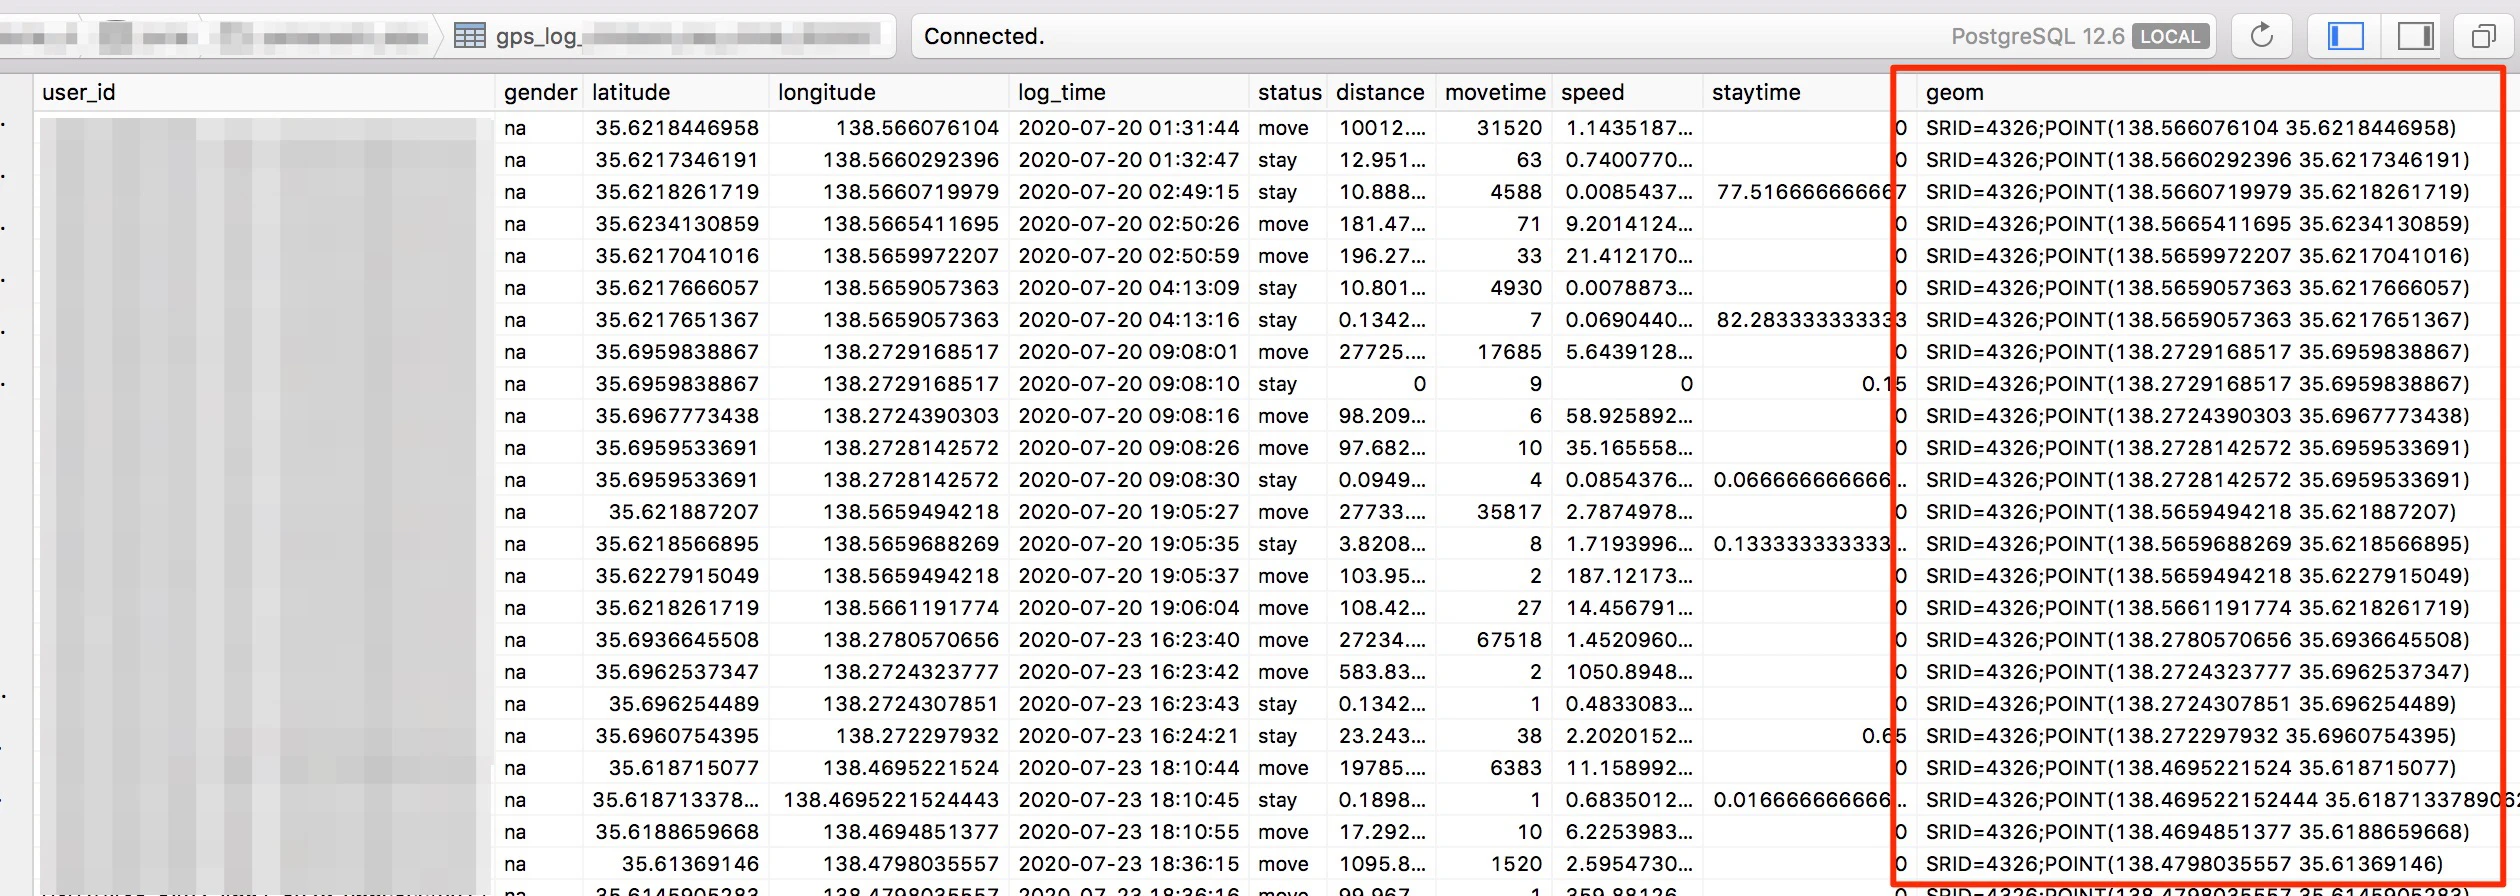Image resolution: width=2520 pixels, height=896 pixels.
Task: Click geom POINT(138.2724390303 35.6967773438)
Action: click(2198, 416)
